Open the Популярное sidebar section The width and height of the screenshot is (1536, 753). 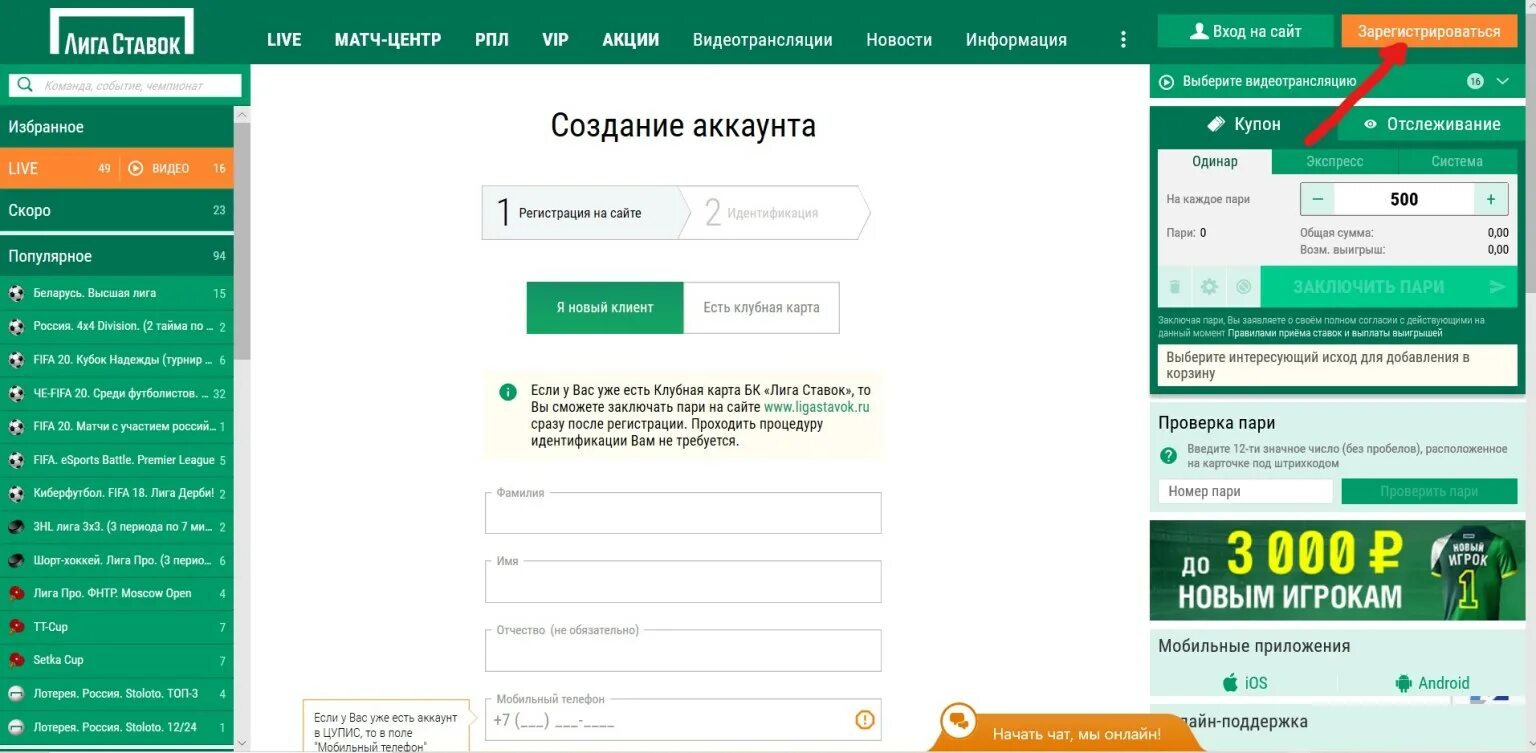click(x=117, y=256)
